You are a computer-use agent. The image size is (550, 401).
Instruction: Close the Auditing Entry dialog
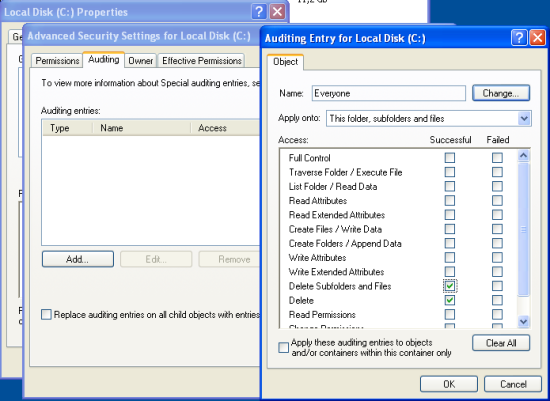pyautogui.click(x=537, y=37)
